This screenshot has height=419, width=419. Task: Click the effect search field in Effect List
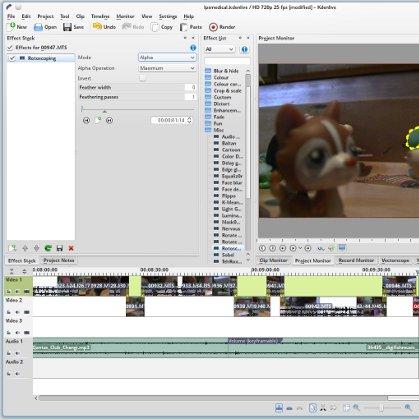click(x=227, y=61)
